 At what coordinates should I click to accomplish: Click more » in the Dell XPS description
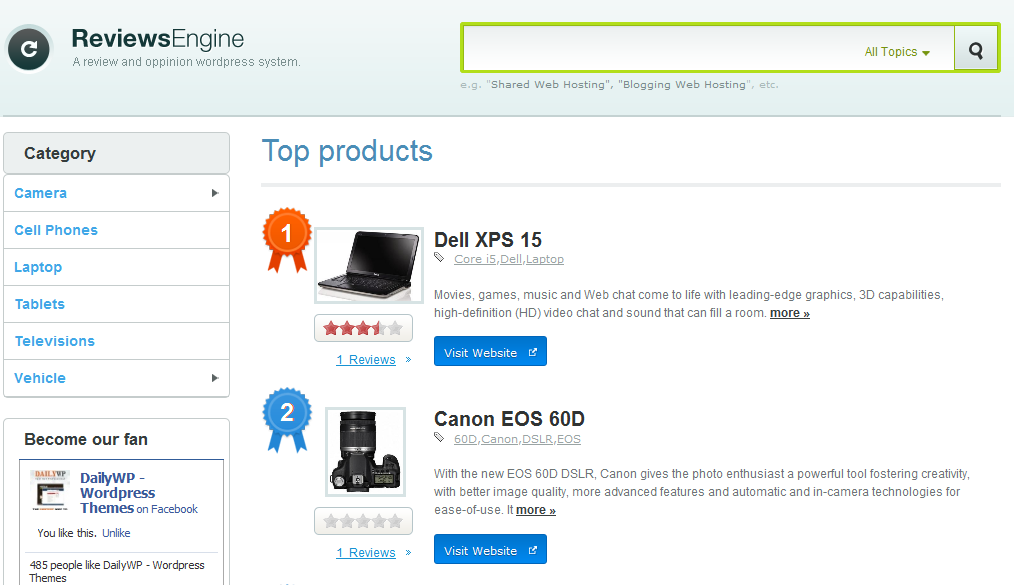click(x=790, y=313)
